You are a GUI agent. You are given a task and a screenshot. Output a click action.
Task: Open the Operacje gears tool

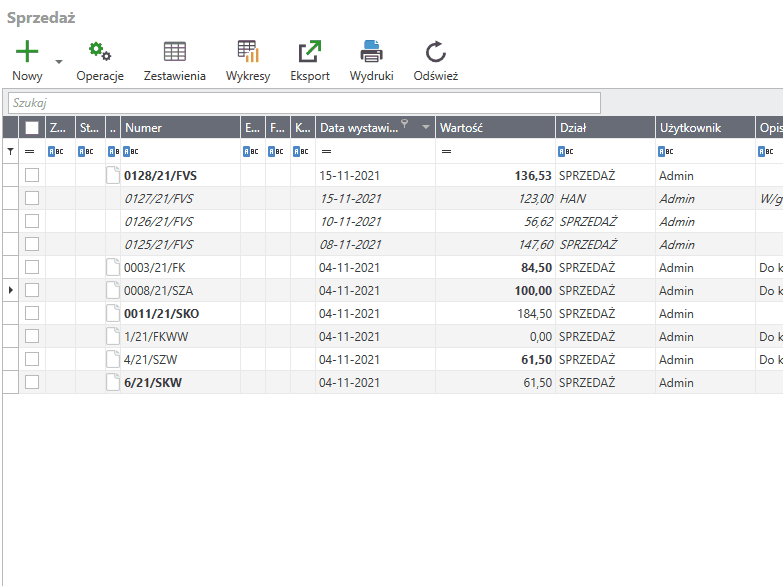(x=100, y=52)
